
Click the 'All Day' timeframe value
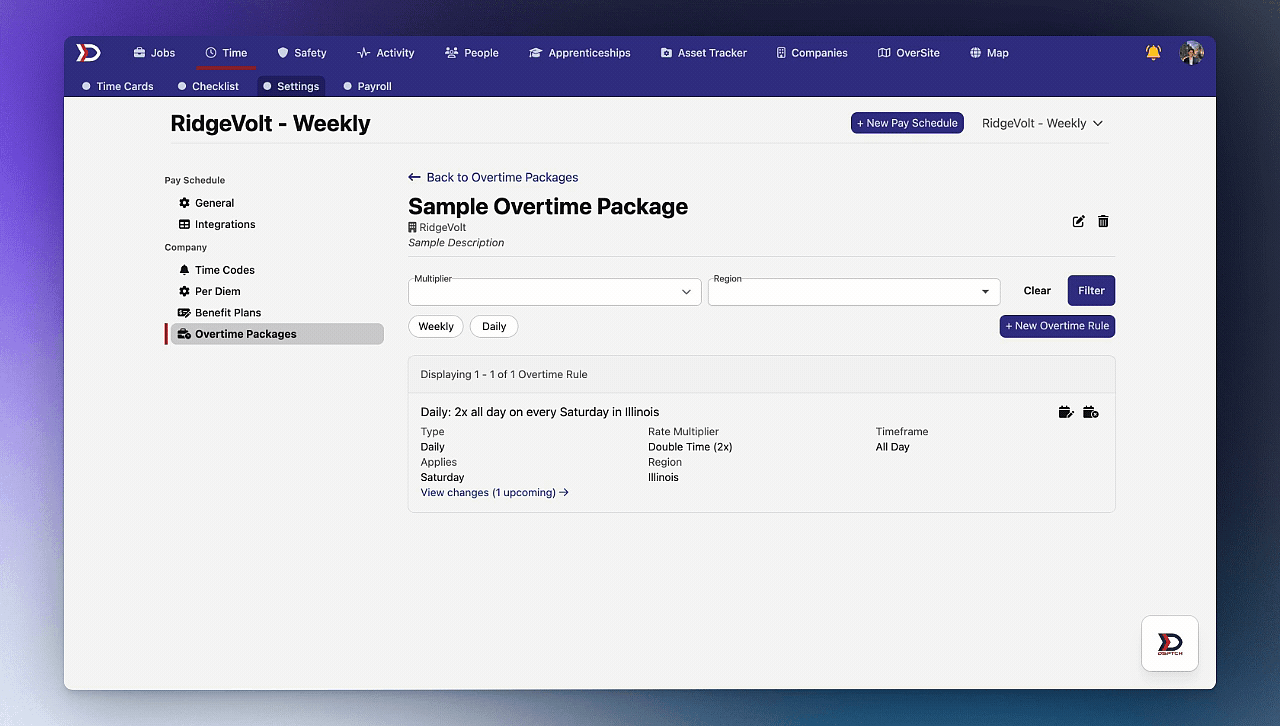893,447
